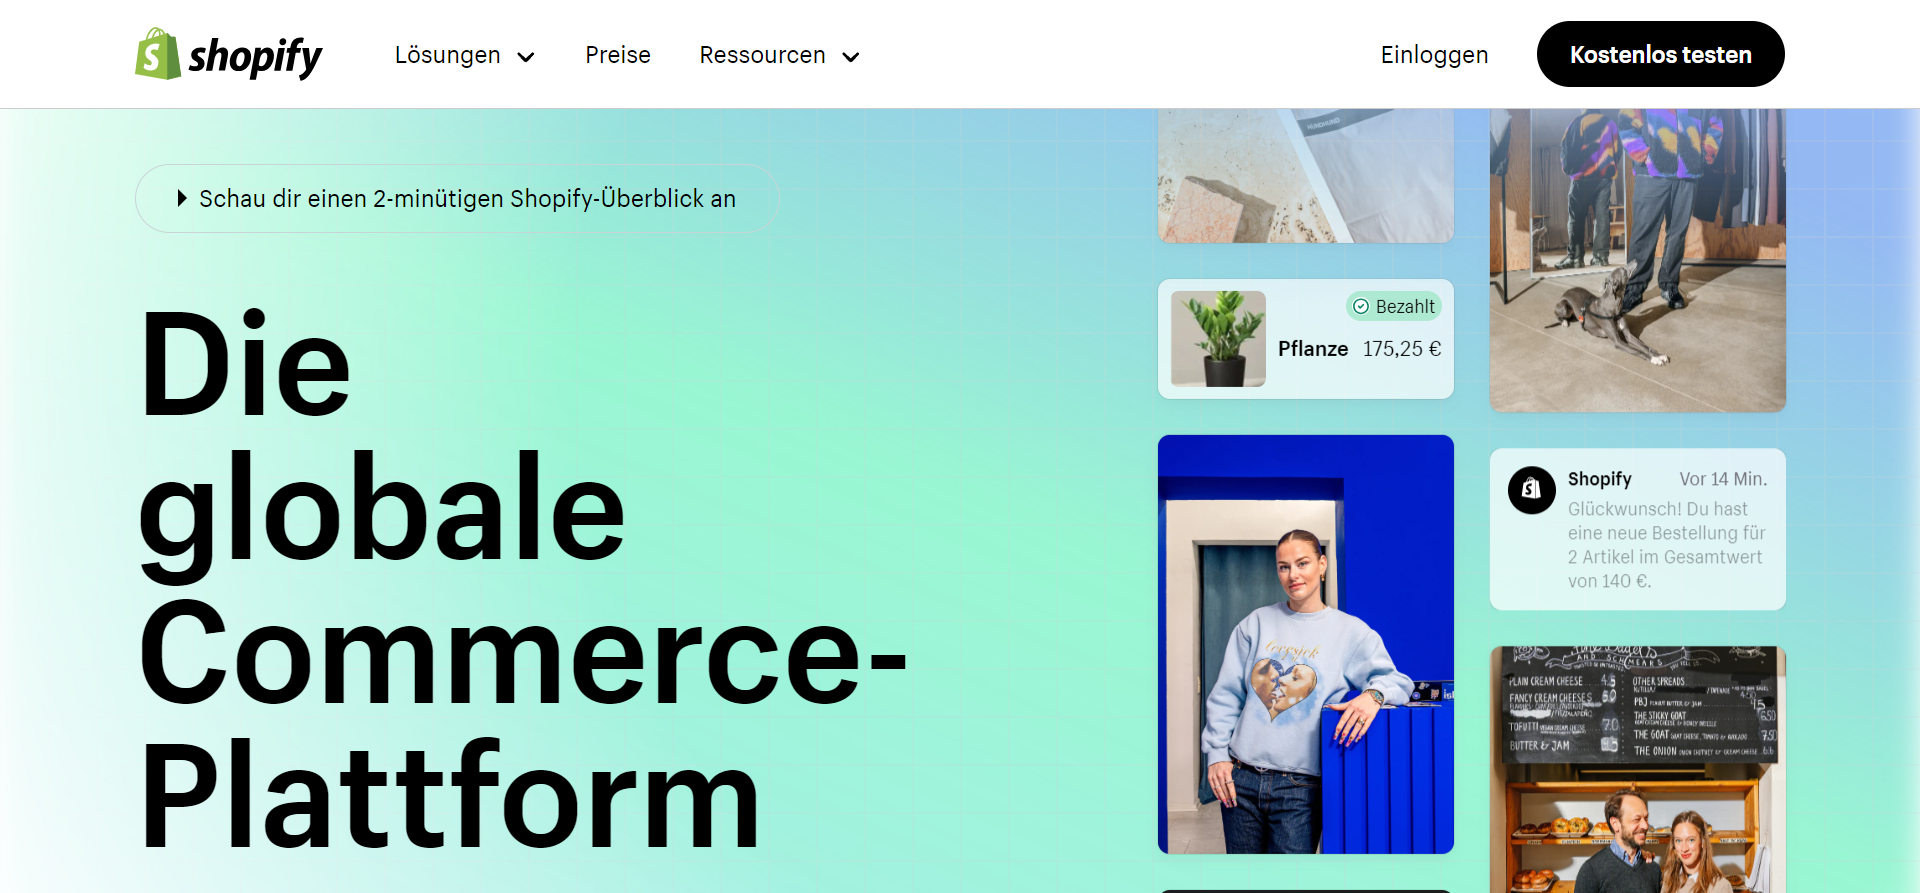Play the 2-minütigen Shopify-Überblick video
The image size is (1920, 893).
coord(457,198)
